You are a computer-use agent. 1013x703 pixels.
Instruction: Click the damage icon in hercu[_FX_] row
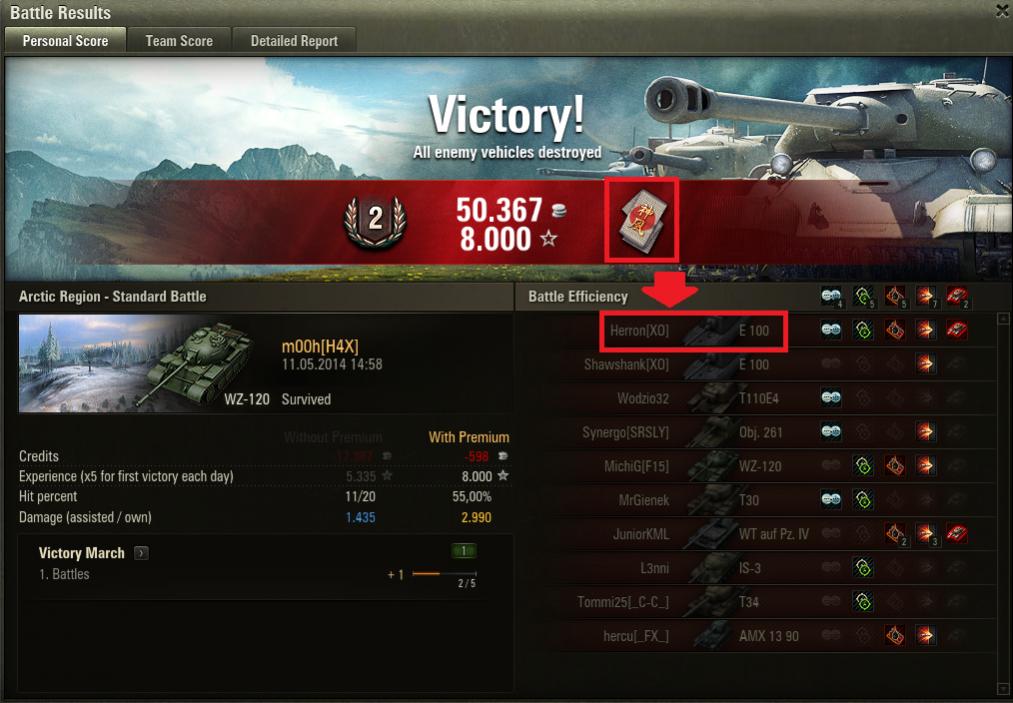coord(925,635)
